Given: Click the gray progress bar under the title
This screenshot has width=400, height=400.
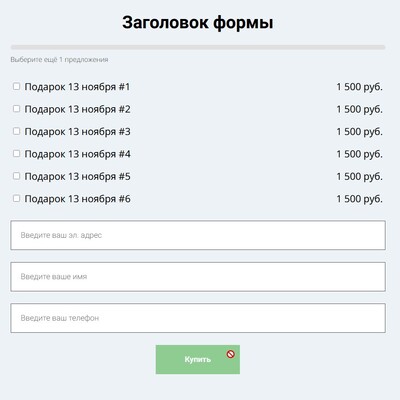Looking at the screenshot, I should click(x=198, y=47).
